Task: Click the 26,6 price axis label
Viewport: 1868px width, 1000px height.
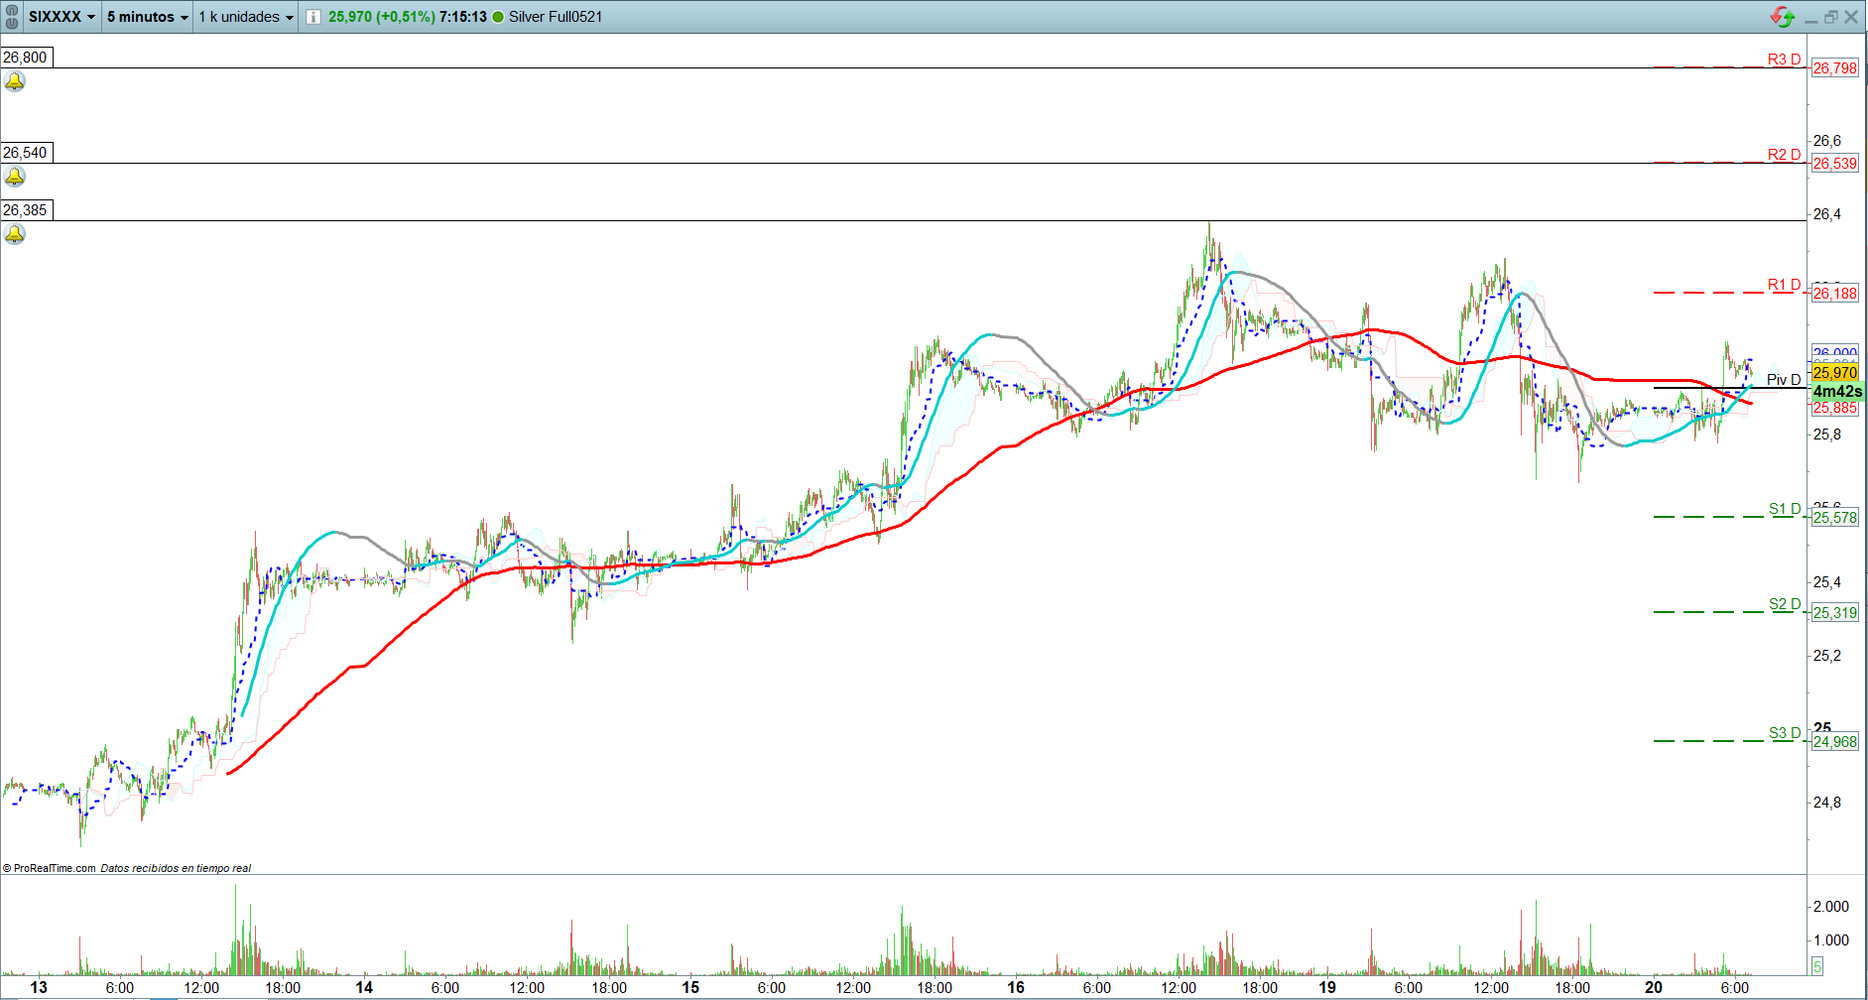Action: coord(1827,141)
